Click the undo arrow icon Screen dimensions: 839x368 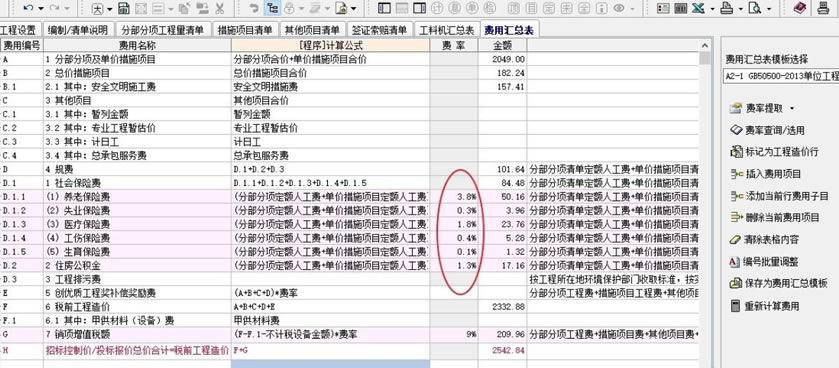(x=28, y=9)
